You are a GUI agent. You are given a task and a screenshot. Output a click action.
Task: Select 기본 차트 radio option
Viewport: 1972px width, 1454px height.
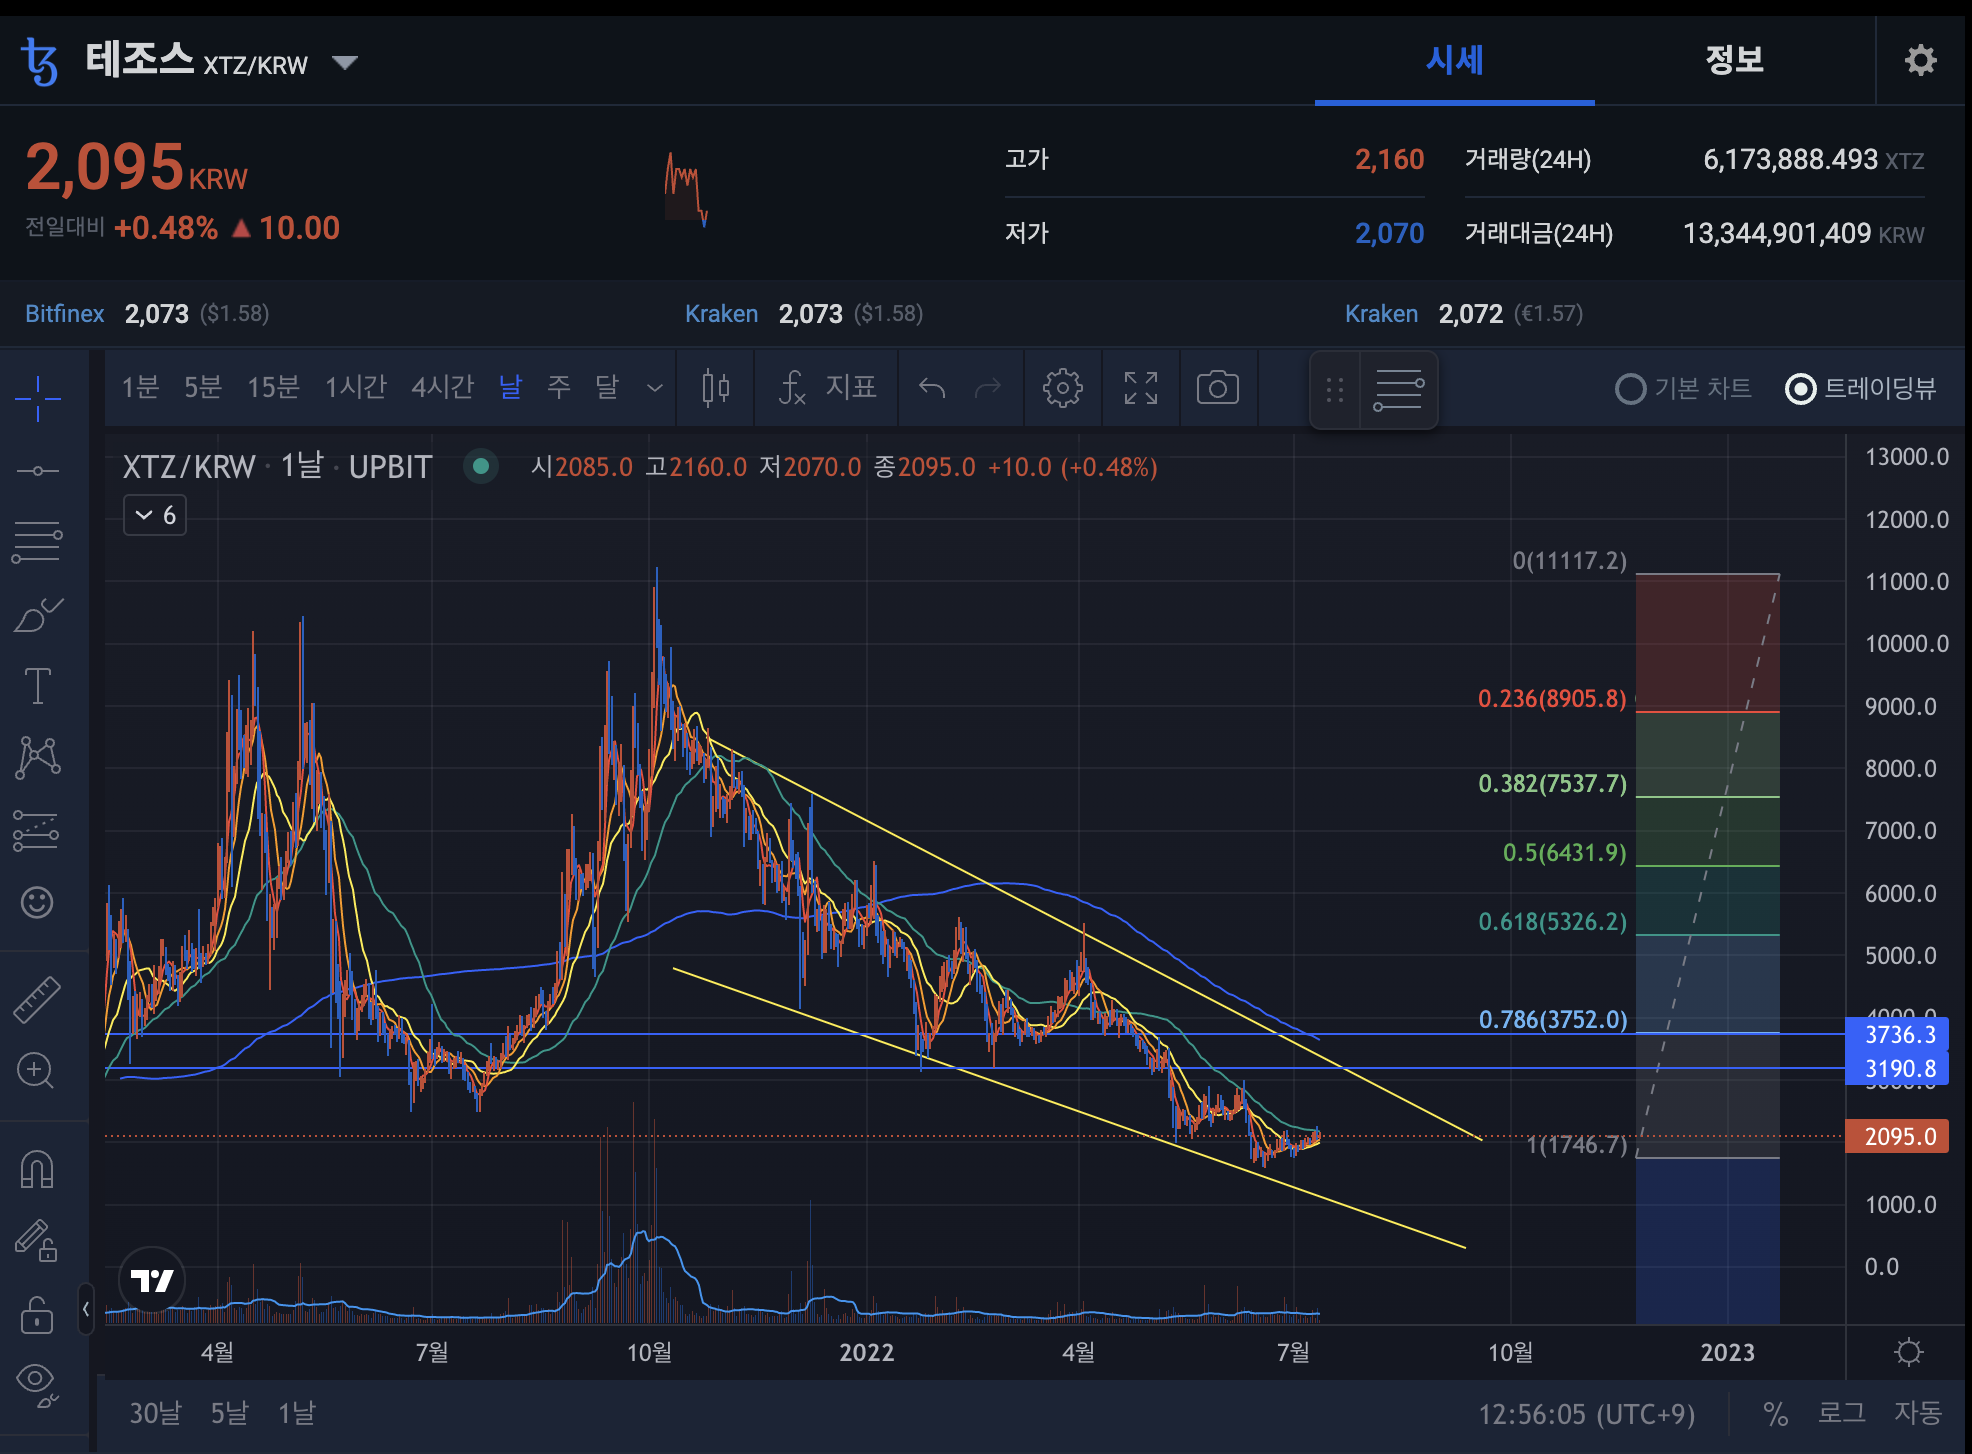1631,389
